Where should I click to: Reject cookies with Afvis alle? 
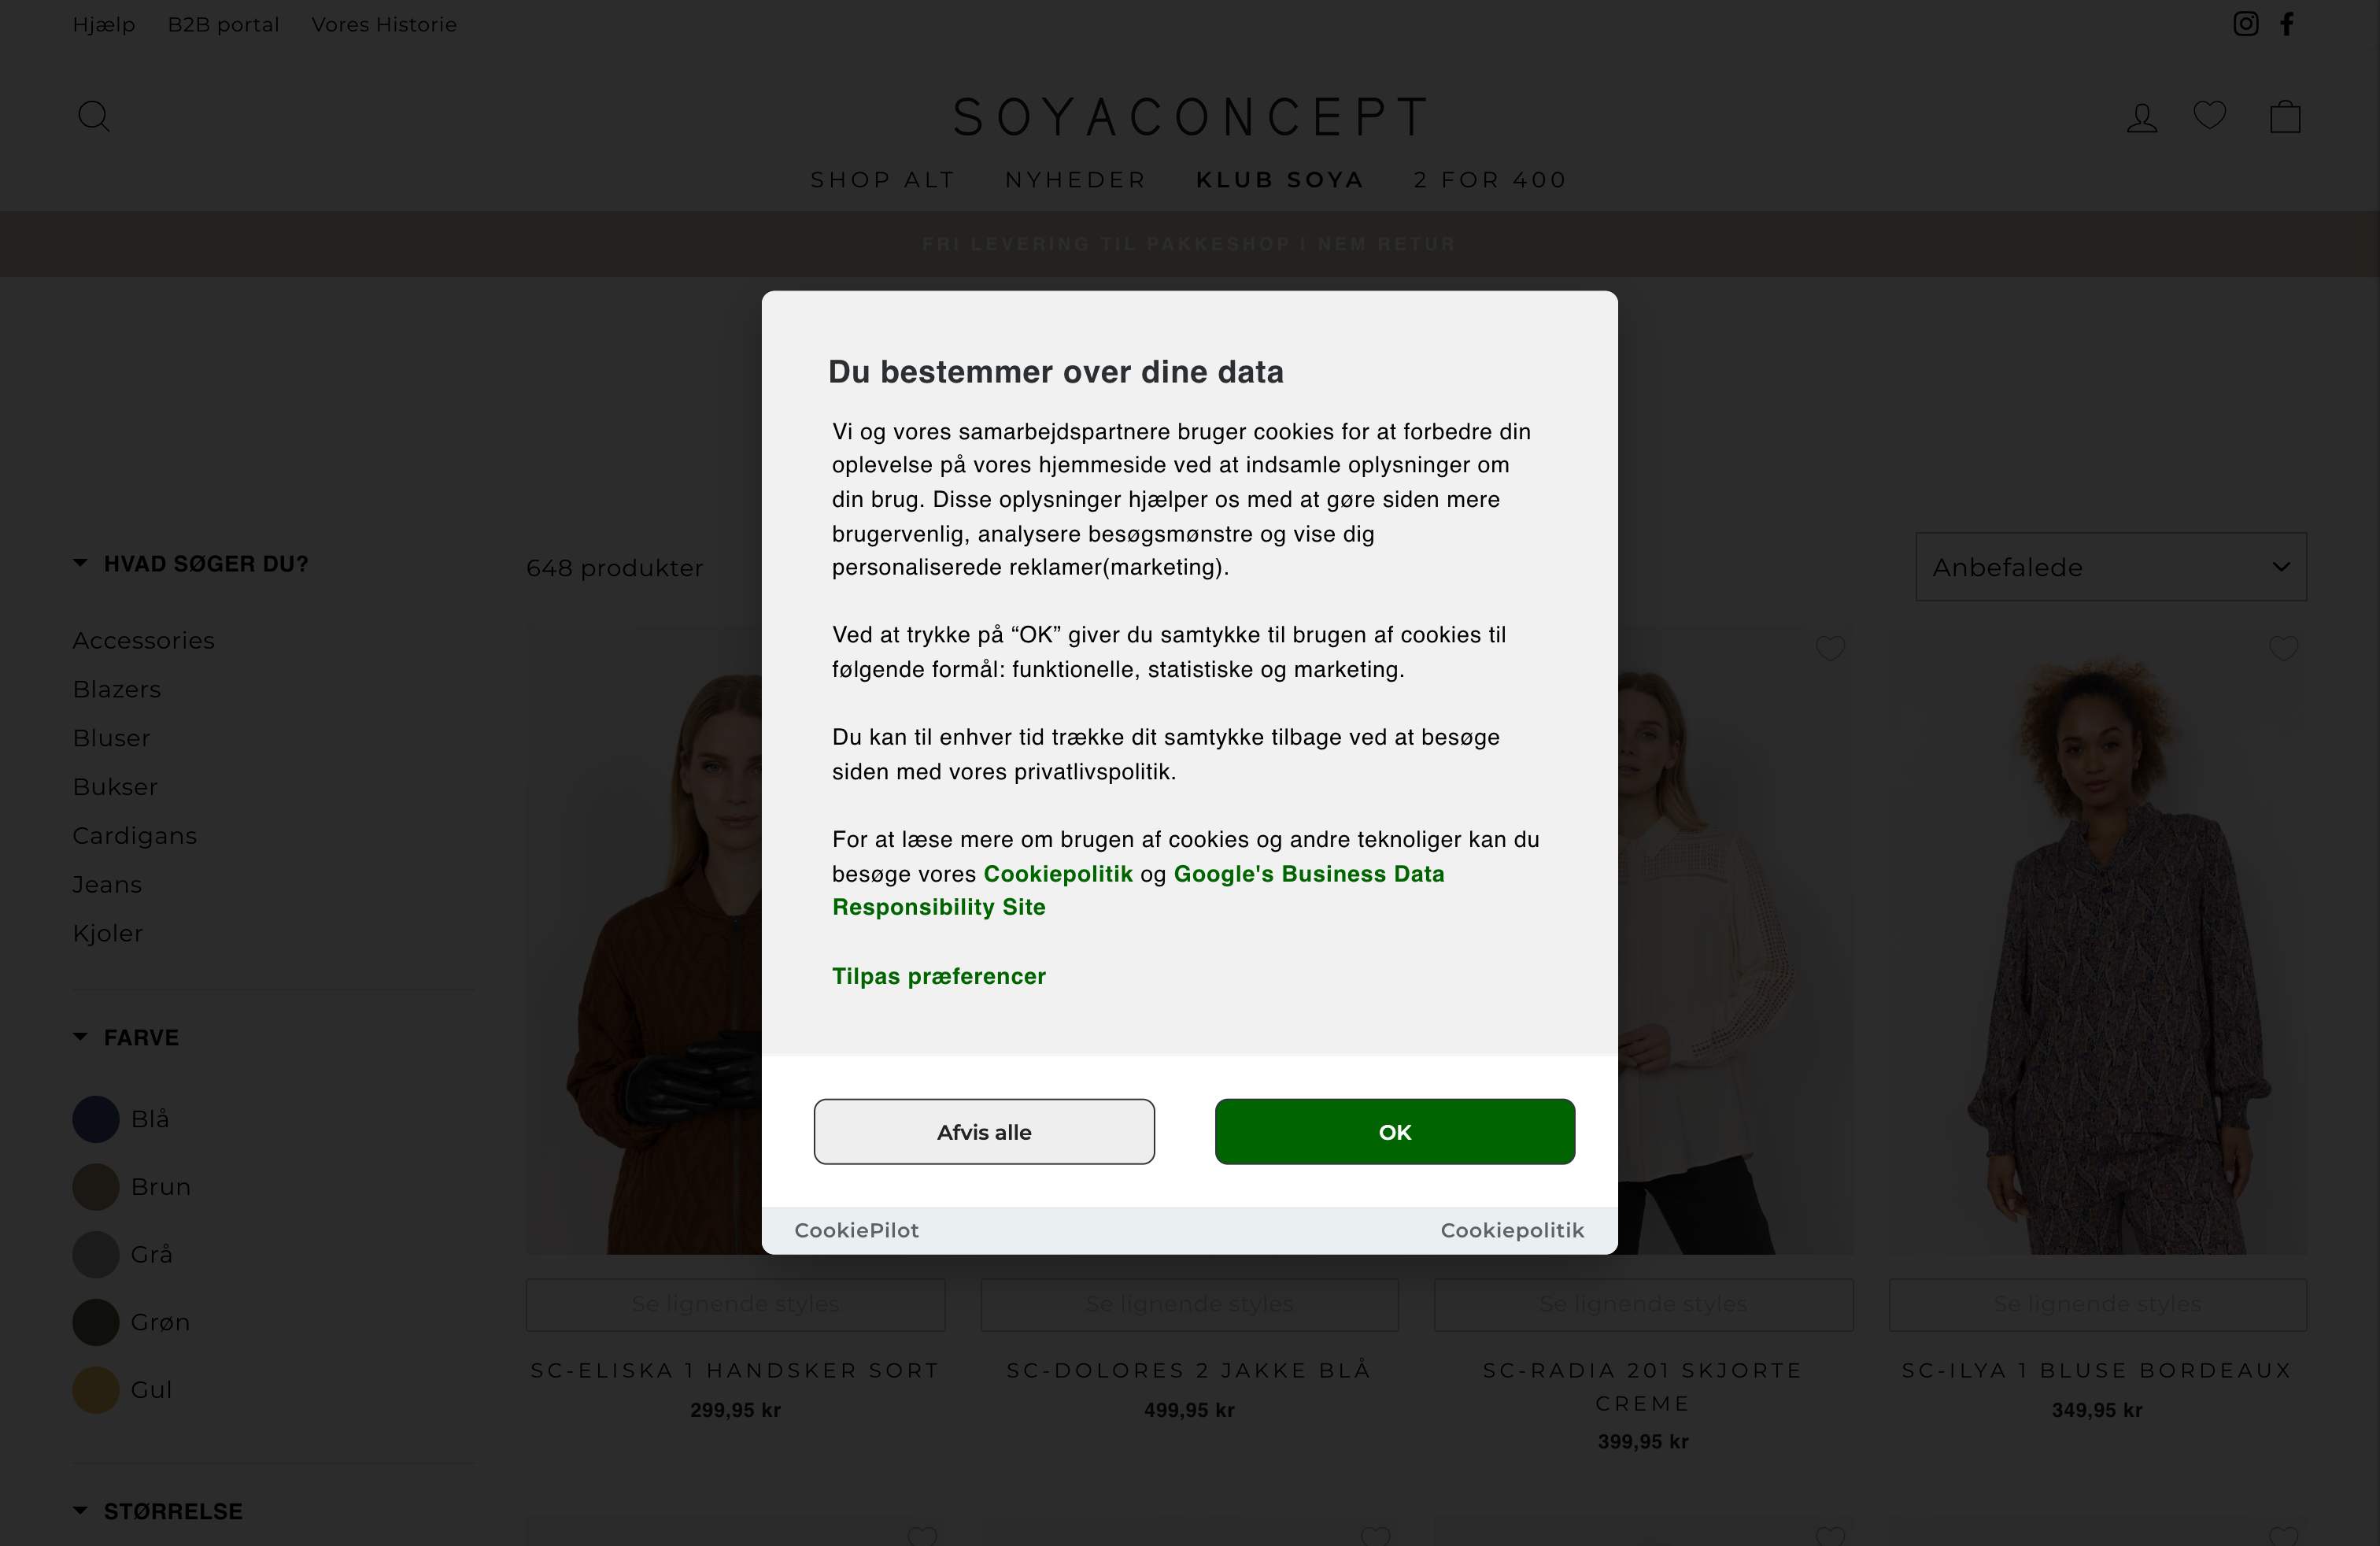click(x=984, y=1132)
